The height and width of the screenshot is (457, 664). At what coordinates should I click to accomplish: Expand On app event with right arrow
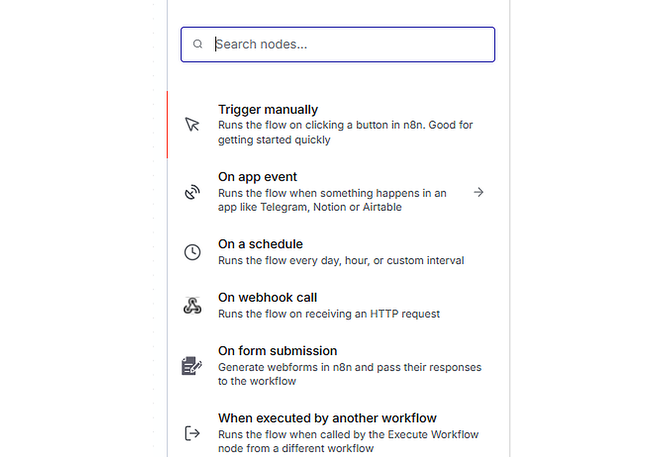coord(479,192)
